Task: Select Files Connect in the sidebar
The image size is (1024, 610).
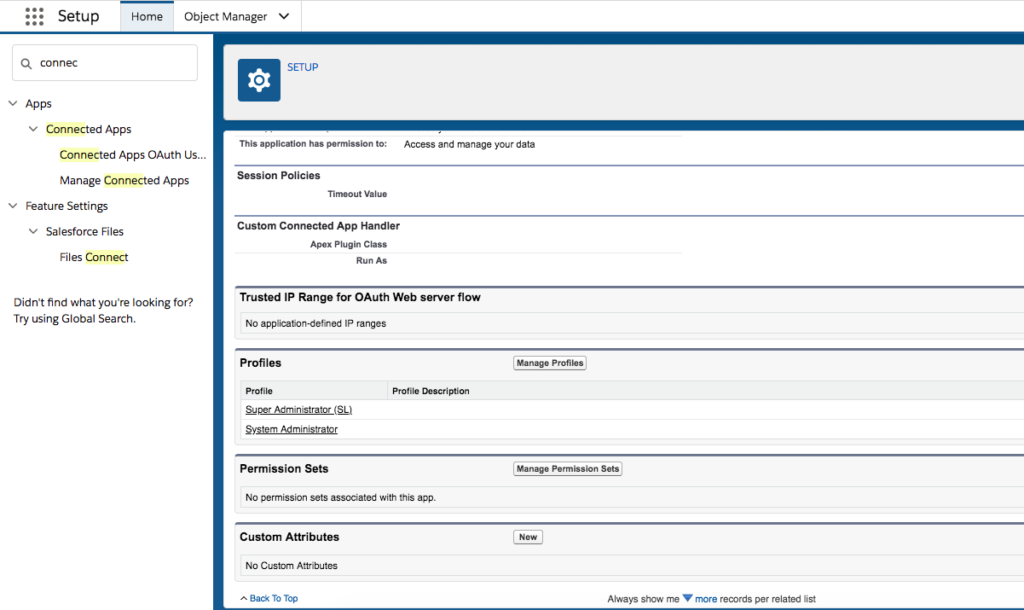Action: coord(94,257)
